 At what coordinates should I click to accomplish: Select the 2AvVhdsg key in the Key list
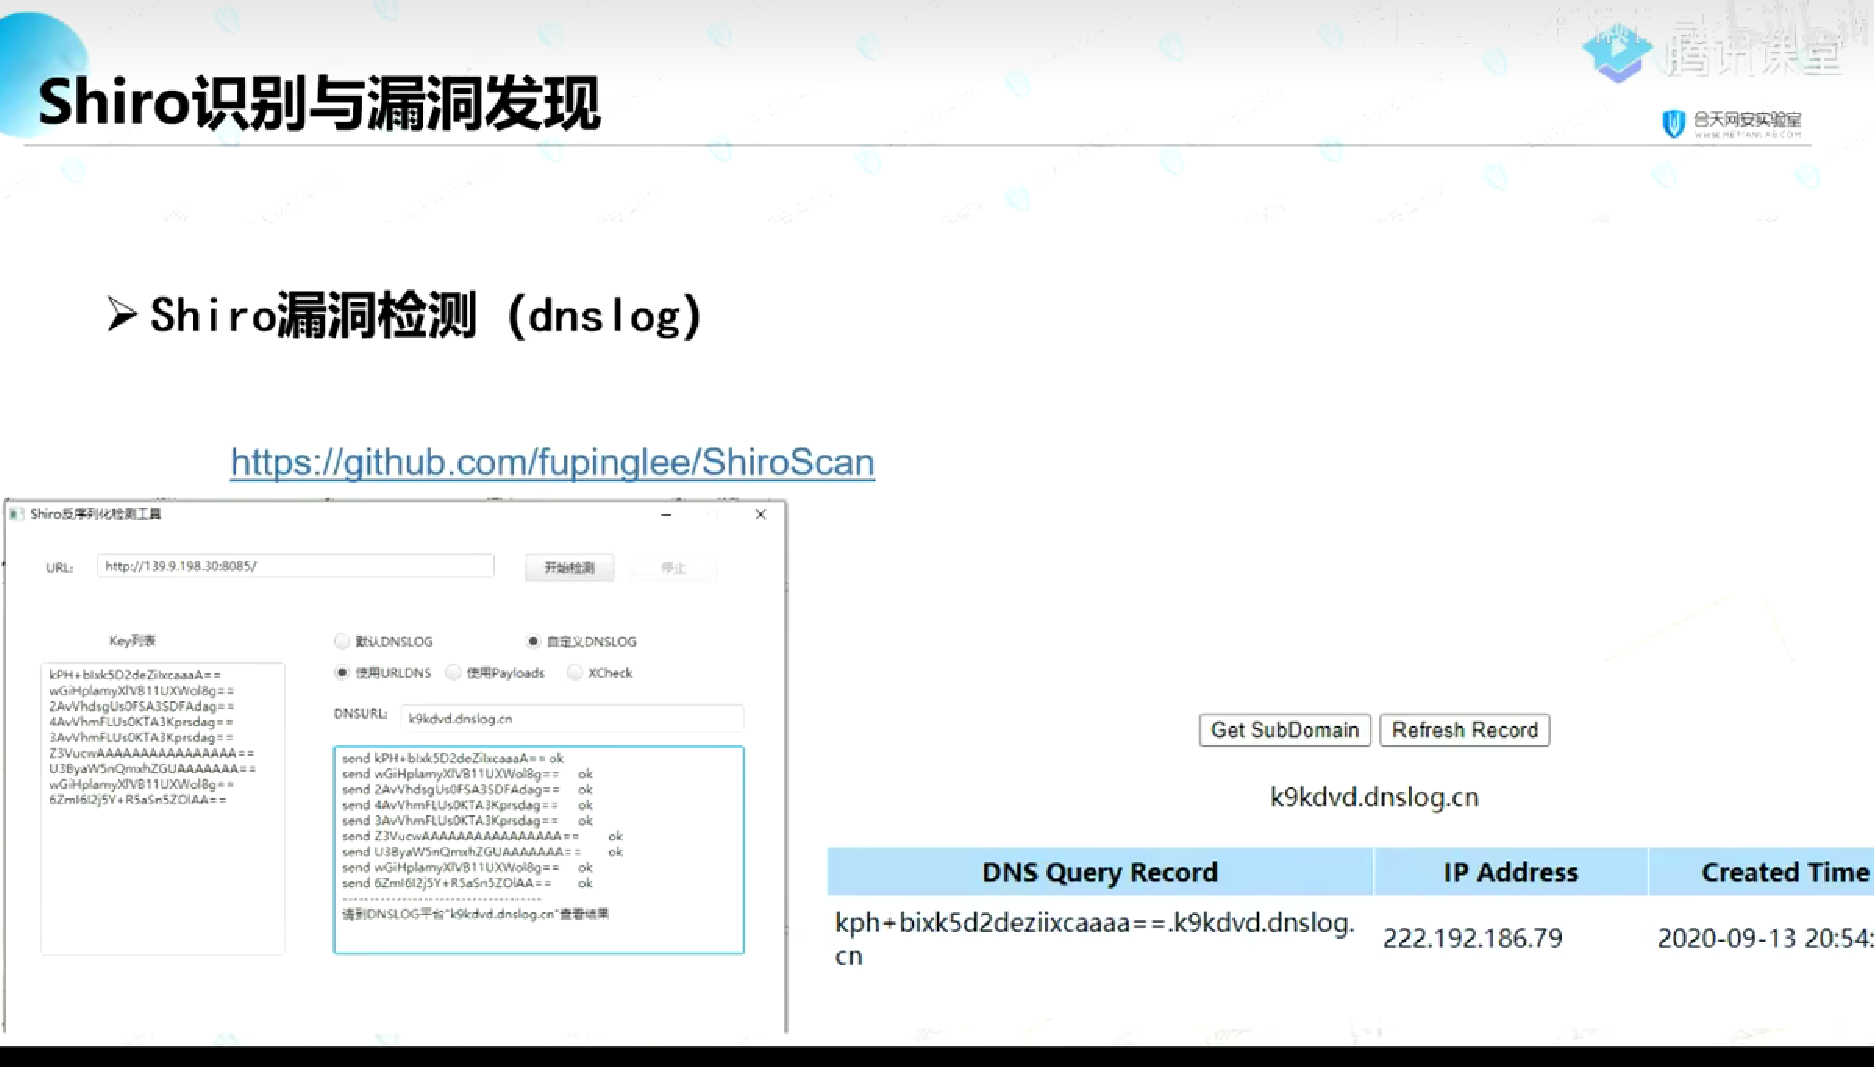click(141, 706)
